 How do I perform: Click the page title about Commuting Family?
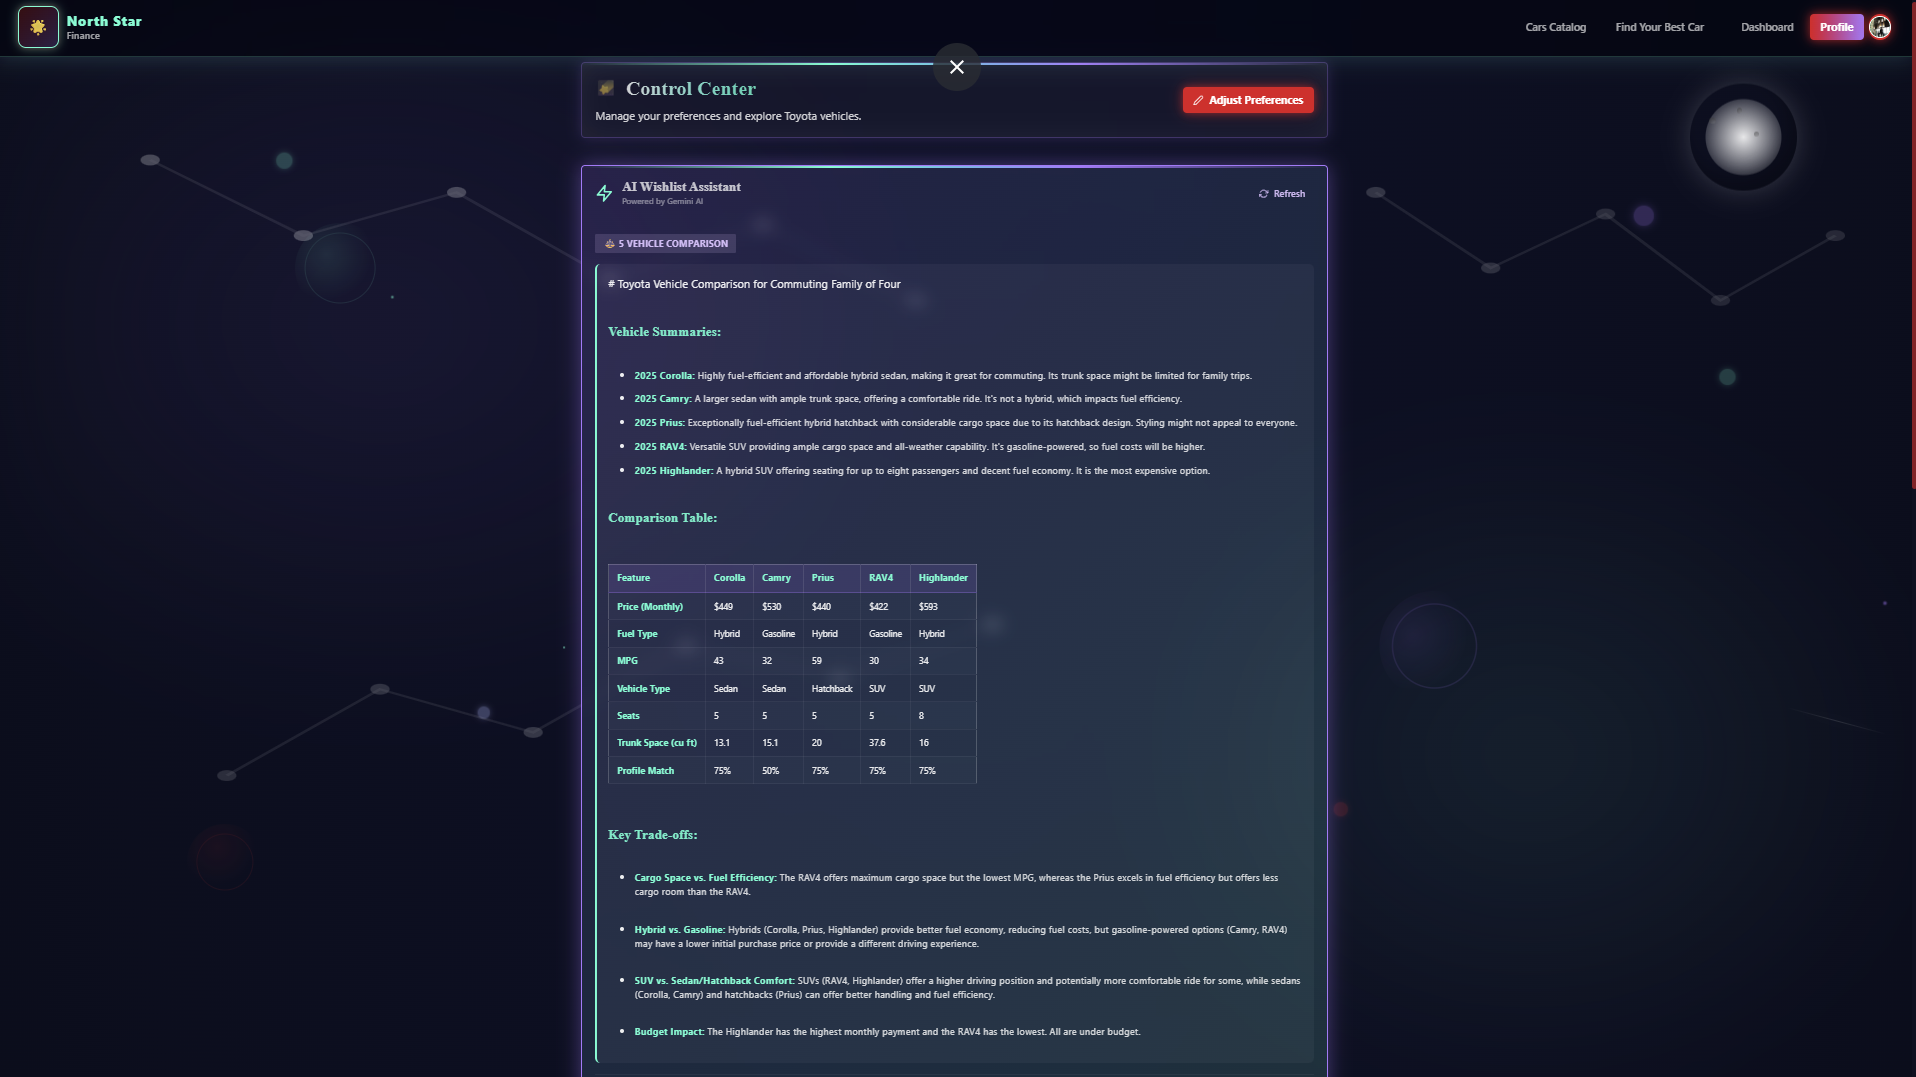754,285
